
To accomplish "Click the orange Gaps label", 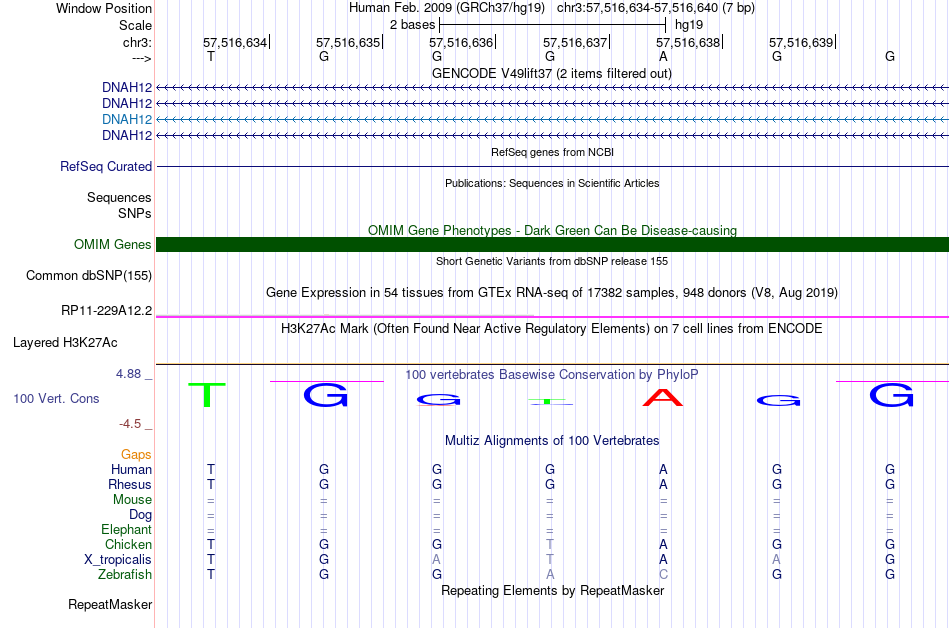I will coord(136,455).
